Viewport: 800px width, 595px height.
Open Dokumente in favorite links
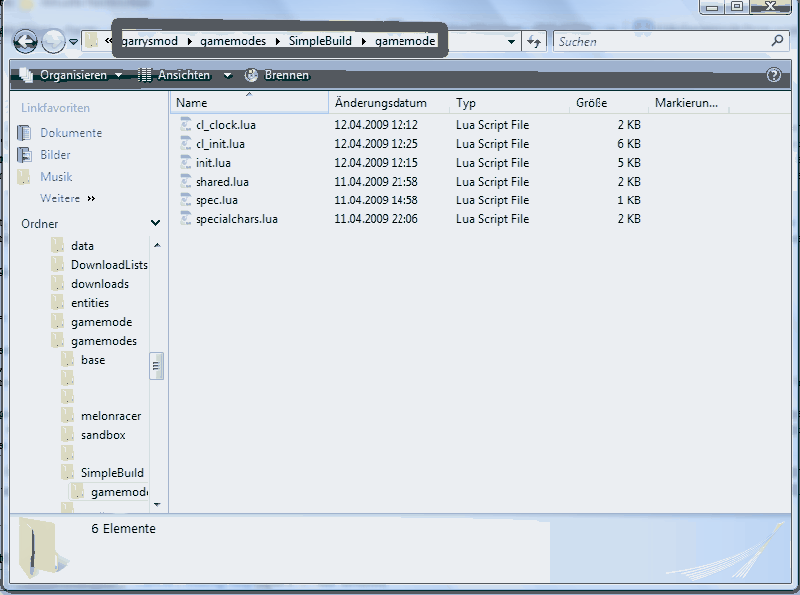(70, 133)
